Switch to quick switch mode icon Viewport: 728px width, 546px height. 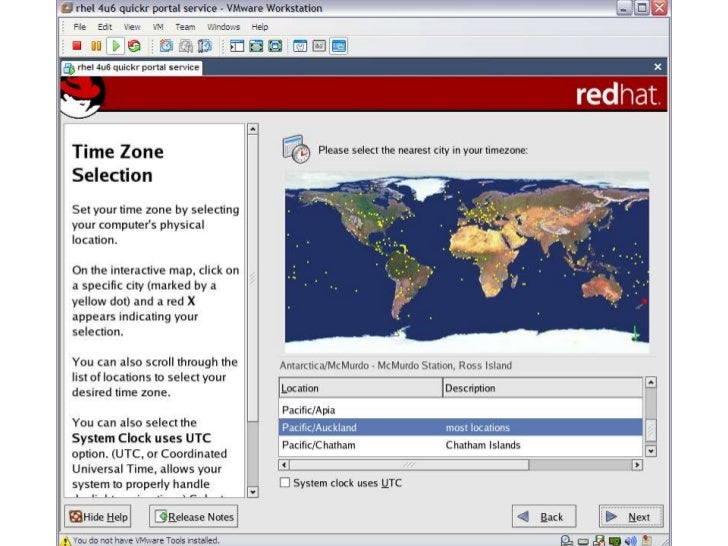coord(256,46)
